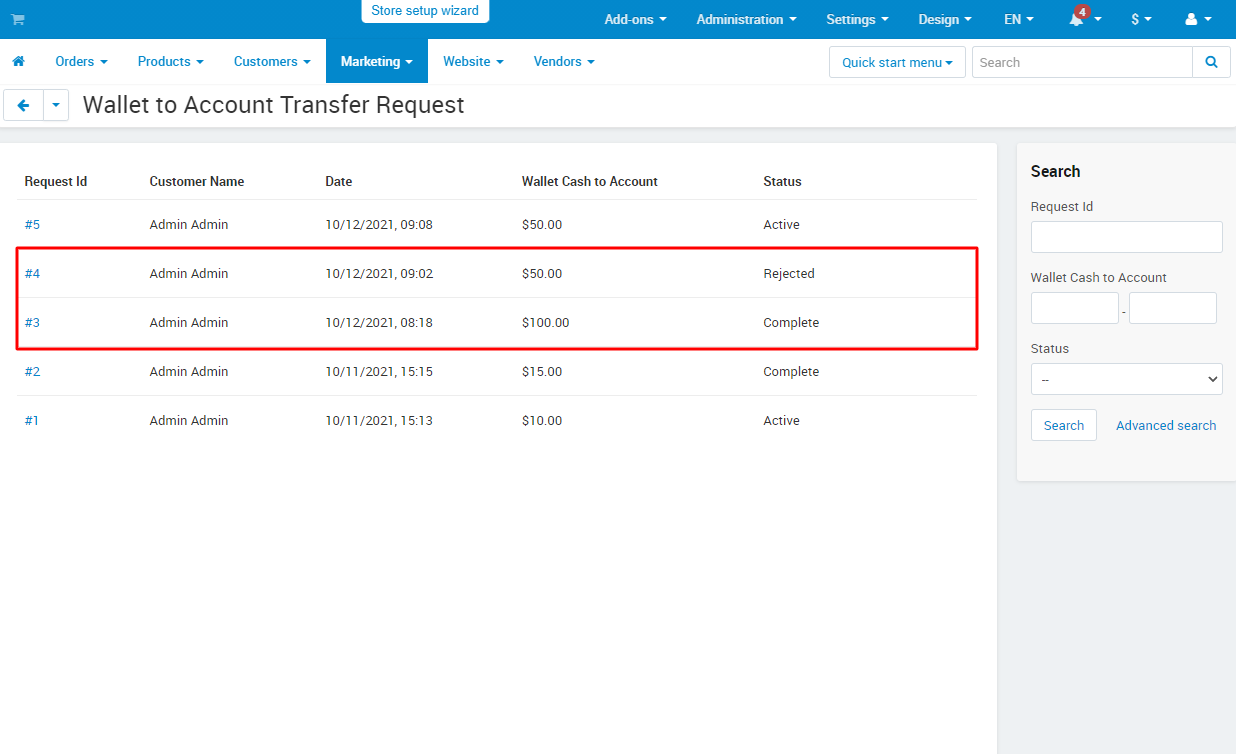Click the search magnifier button
This screenshot has height=754, width=1236.
(1211, 62)
